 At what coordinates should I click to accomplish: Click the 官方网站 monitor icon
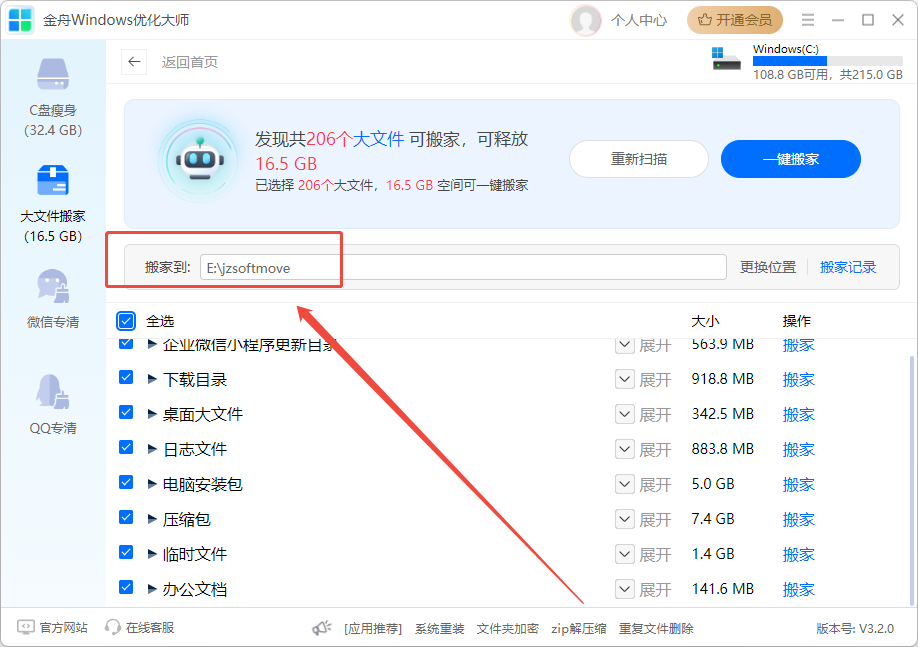tap(26, 628)
